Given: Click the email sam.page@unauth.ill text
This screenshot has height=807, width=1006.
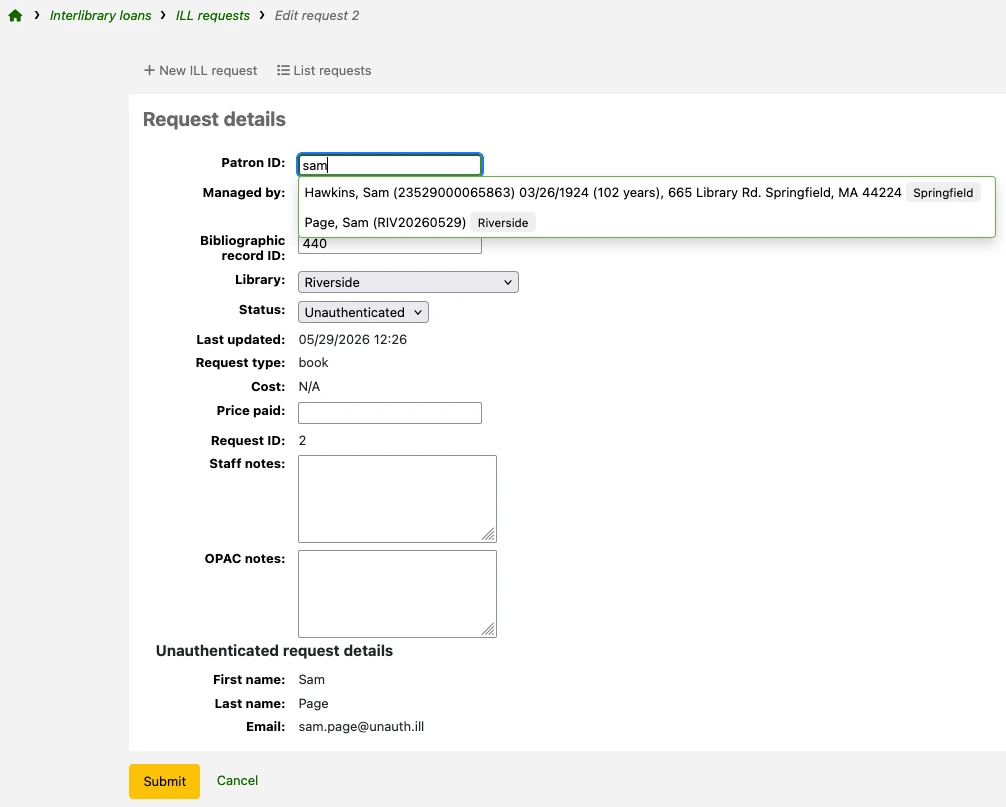Looking at the screenshot, I should click(361, 727).
